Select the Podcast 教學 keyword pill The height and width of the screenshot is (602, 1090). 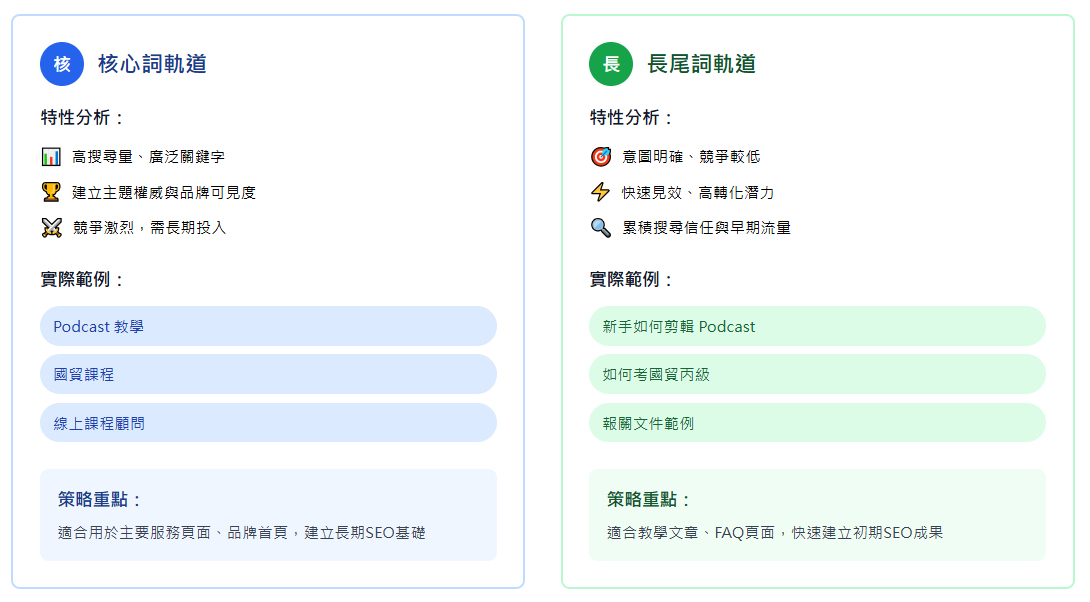tap(268, 326)
